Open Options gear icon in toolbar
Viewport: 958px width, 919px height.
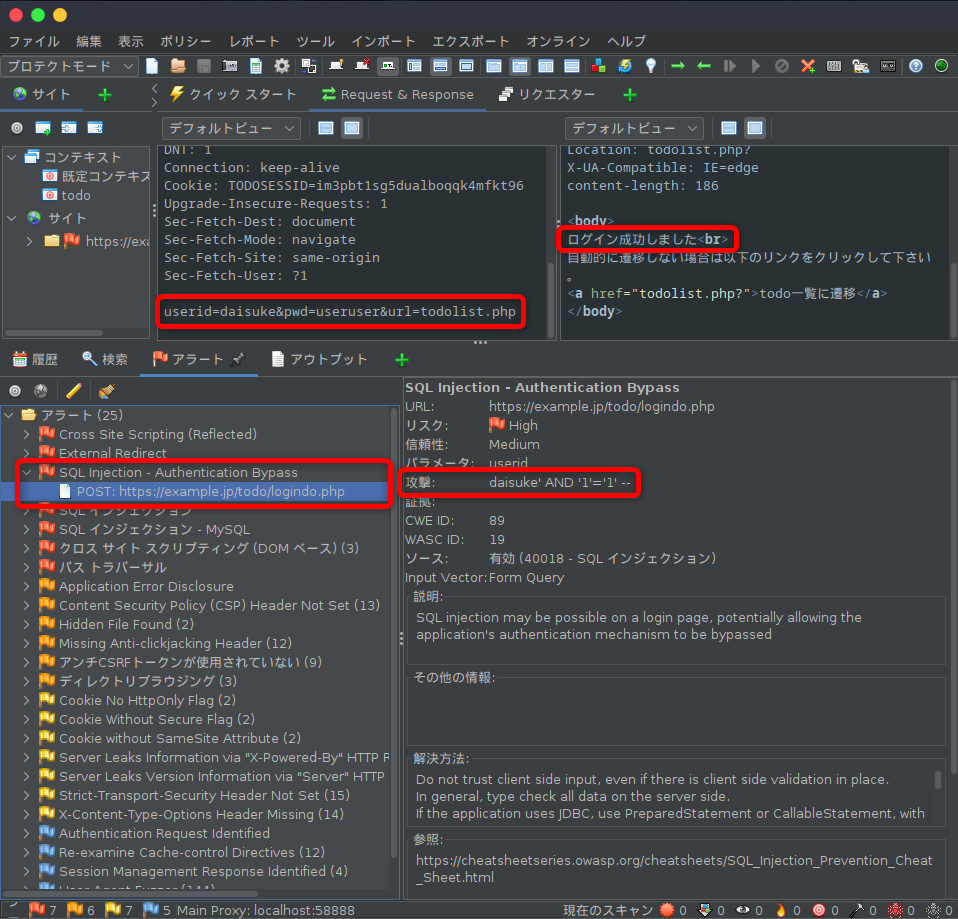282,66
